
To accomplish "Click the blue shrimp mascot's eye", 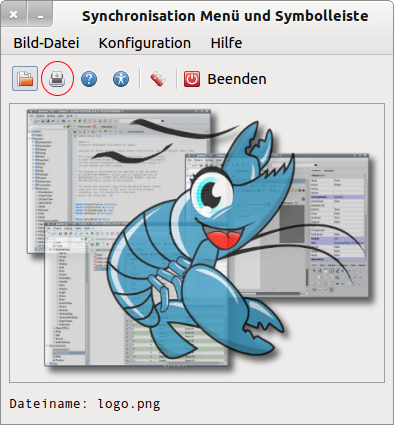I will point(209,192).
